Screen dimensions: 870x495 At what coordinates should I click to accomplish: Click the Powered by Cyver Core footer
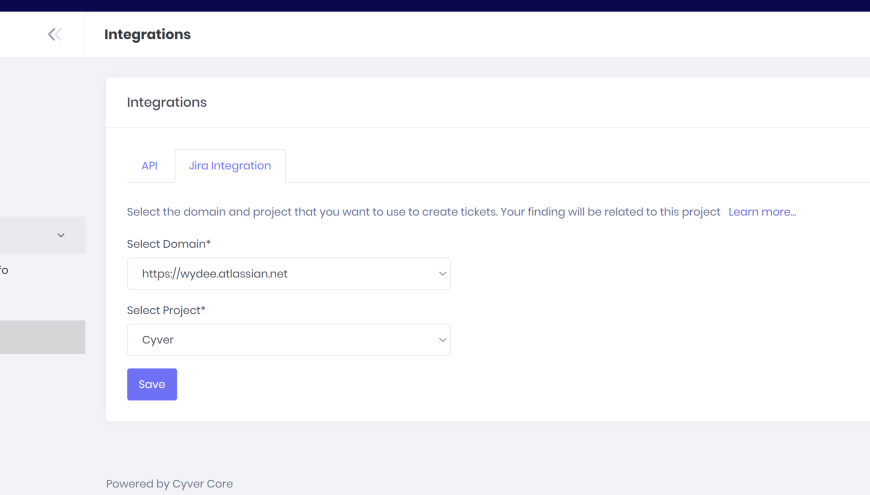[169, 484]
